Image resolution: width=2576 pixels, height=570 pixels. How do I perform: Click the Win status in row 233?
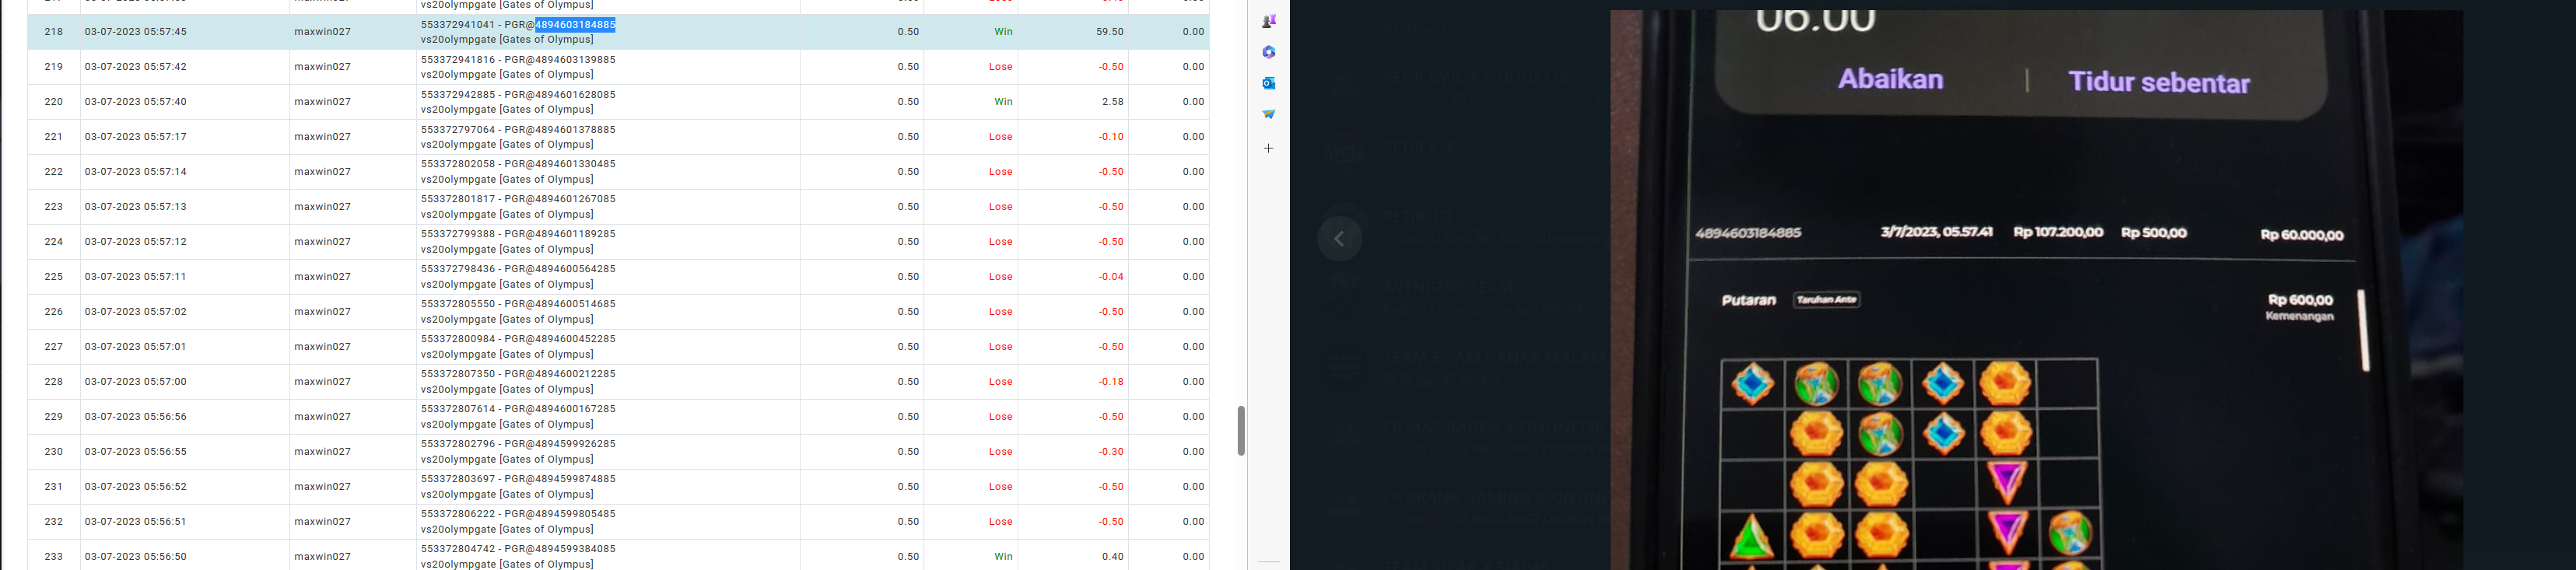[1003, 557]
